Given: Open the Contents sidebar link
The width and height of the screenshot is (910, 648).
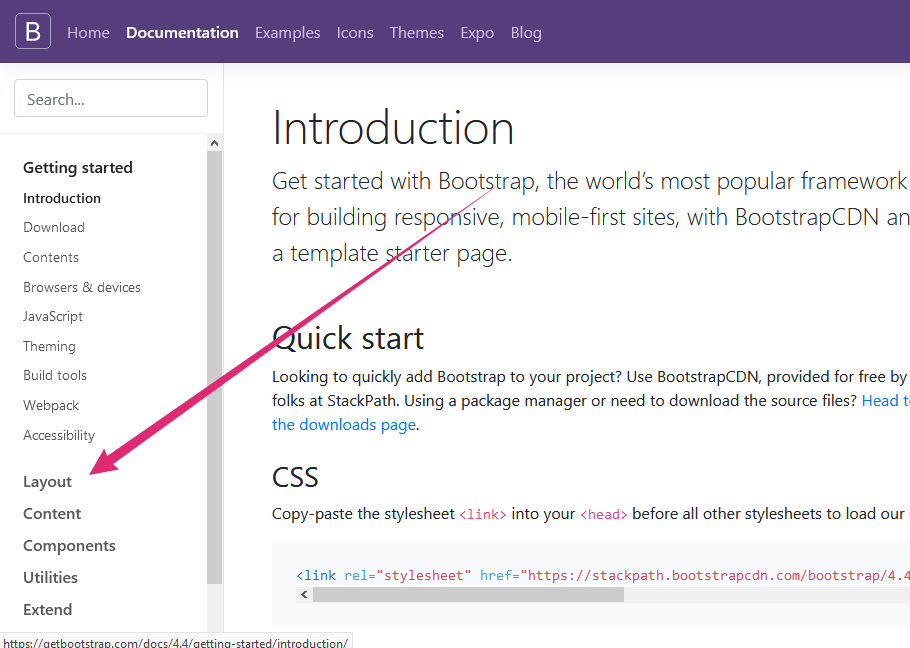Looking at the screenshot, I should click(51, 258).
